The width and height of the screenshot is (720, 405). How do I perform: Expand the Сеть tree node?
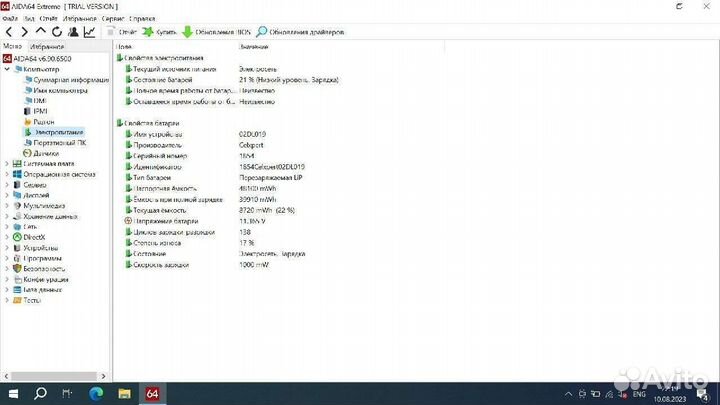(7, 227)
